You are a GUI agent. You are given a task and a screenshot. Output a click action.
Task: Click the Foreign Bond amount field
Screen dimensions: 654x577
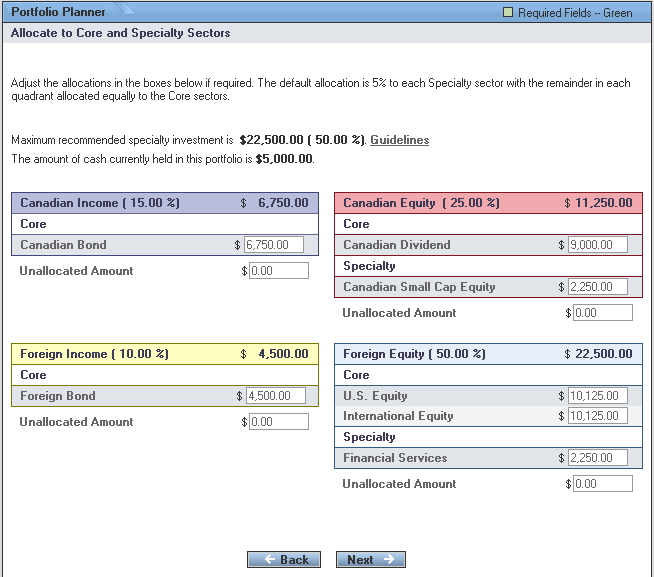[x=274, y=396]
